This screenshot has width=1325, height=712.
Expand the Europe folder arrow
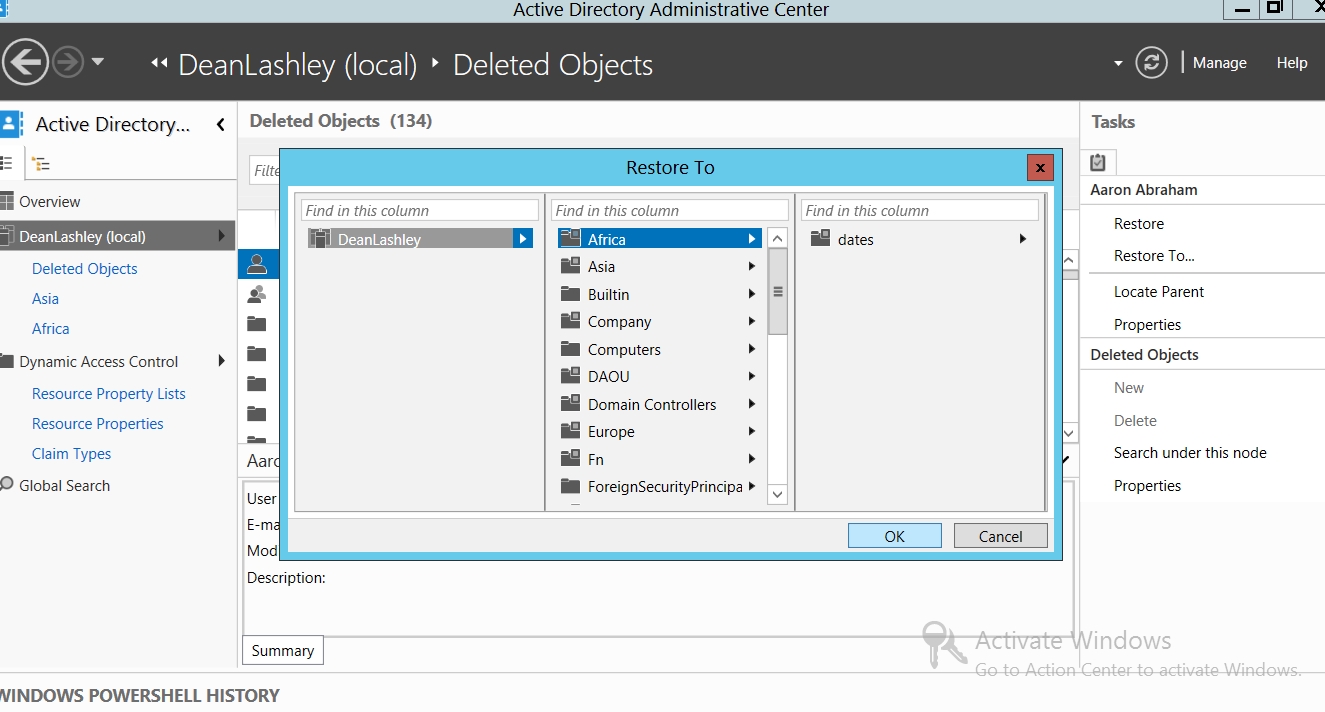751,432
